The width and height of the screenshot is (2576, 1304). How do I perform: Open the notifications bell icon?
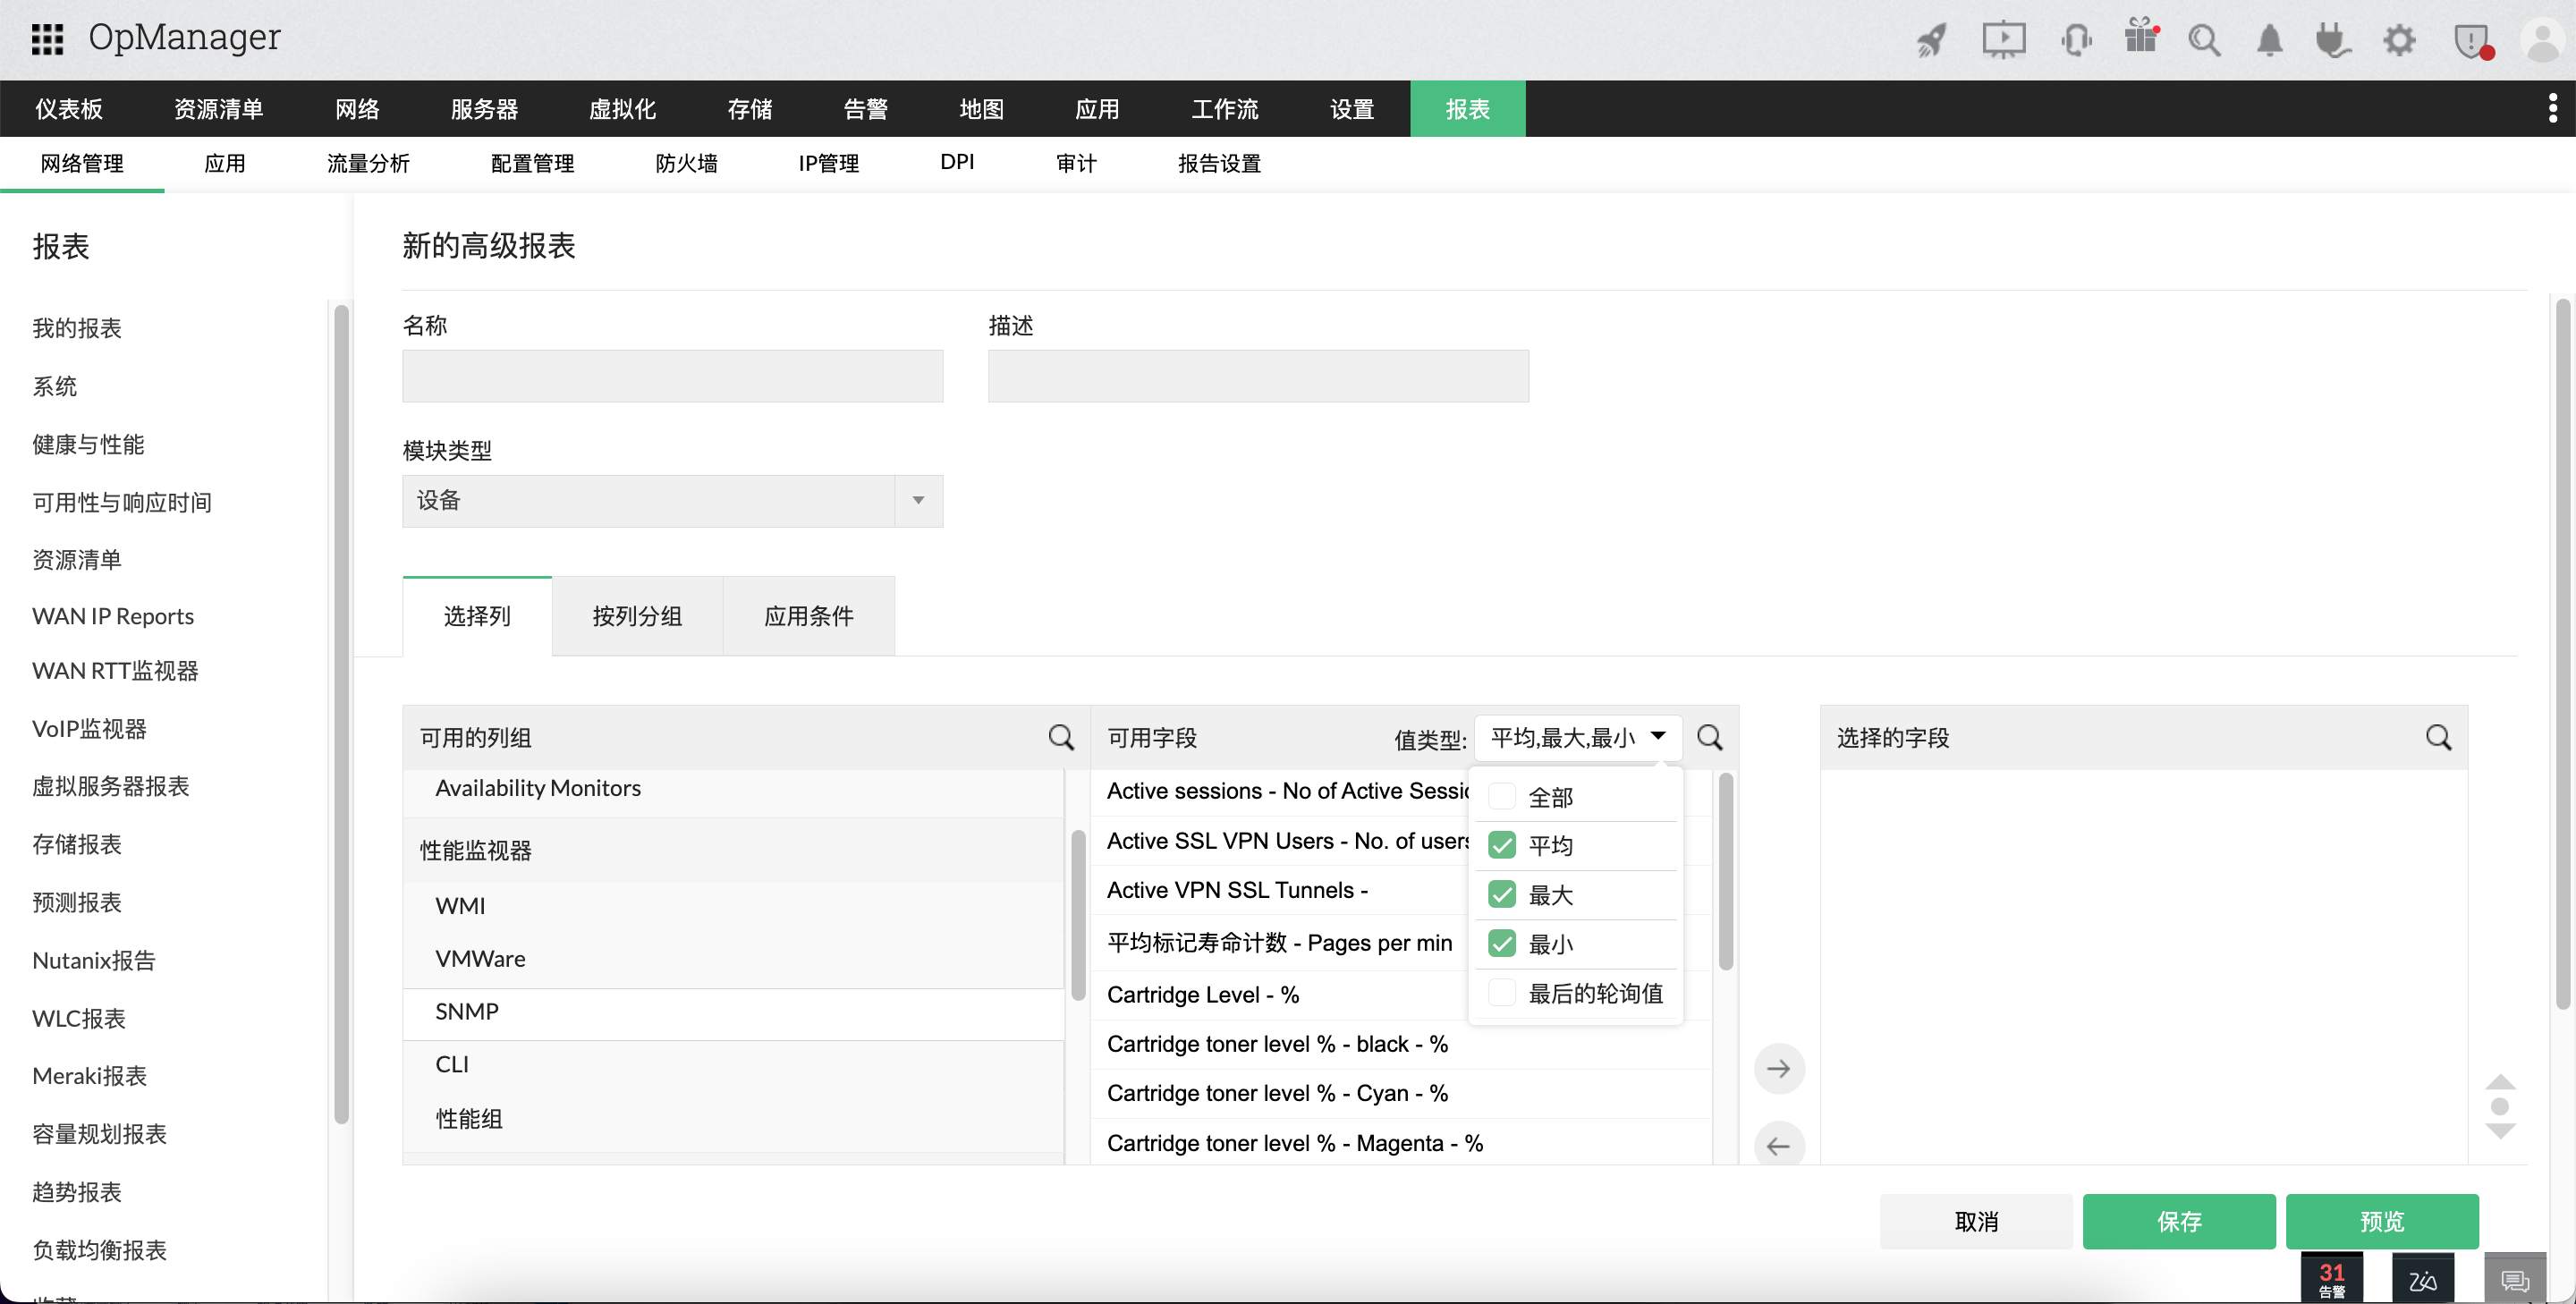tap(2268, 40)
